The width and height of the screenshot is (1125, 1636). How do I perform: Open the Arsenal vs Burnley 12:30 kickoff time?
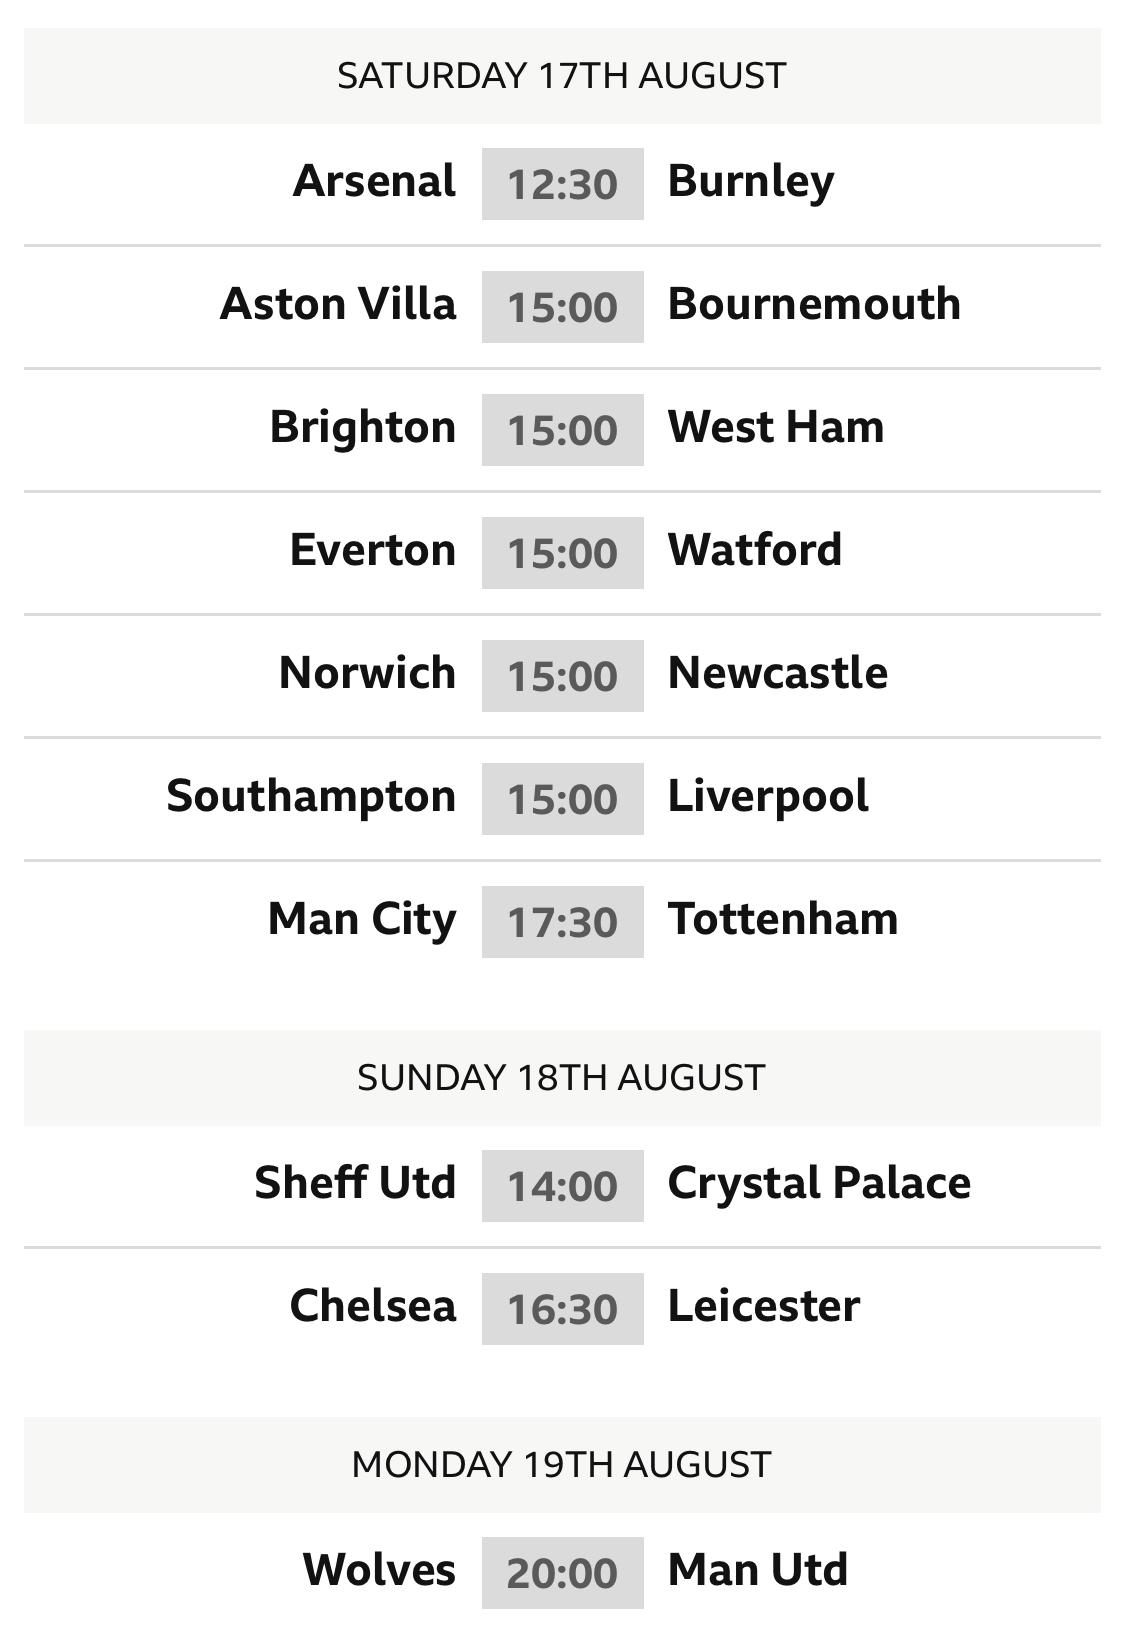pyautogui.click(x=562, y=184)
